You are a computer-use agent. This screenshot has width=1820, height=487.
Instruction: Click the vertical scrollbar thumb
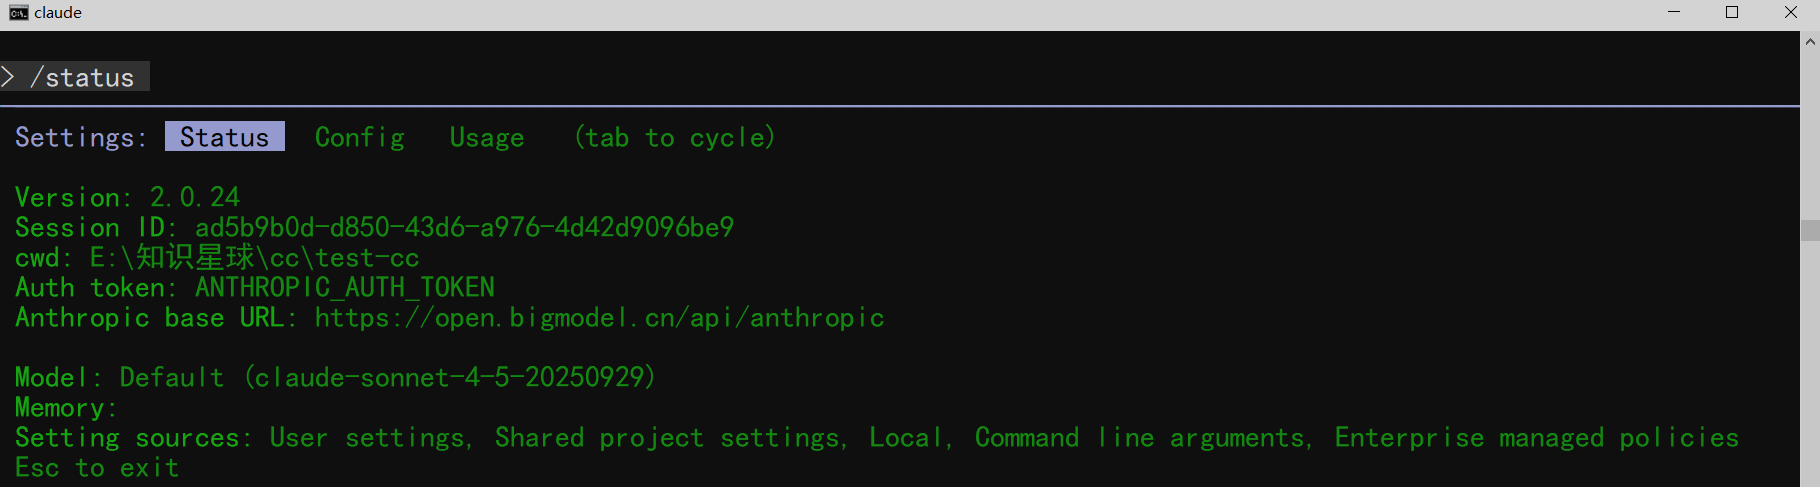pyautogui.click(x=1810, y=230)
